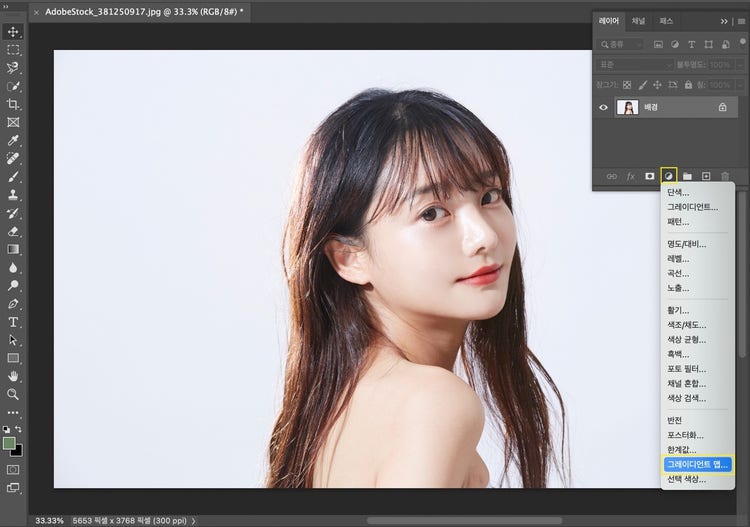
Task: Select the Quick Selection tool
Action: pyautogui.click(x=13, y=86)
